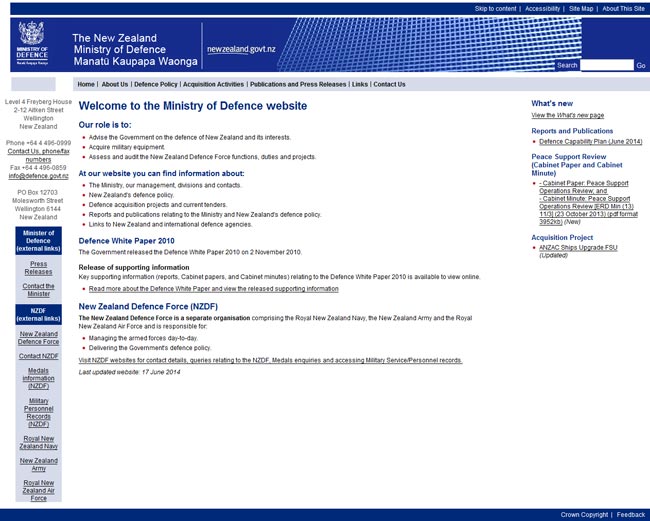
Task: Click the Ministry of Defence crest logo
Action: click(32, 44)
